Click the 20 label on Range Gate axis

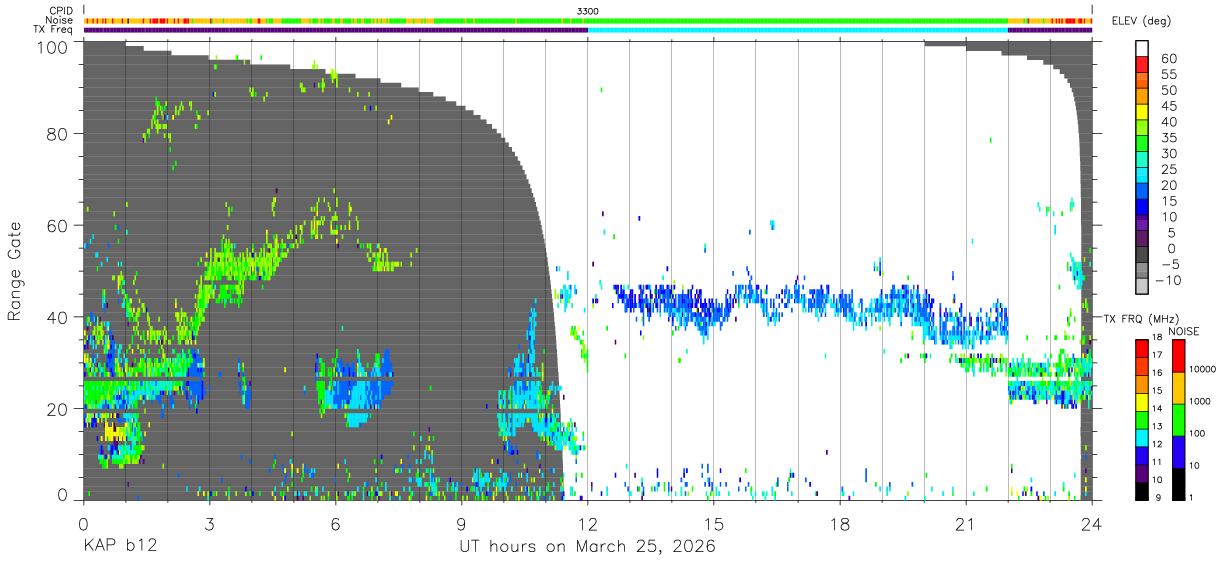point(57,409)
